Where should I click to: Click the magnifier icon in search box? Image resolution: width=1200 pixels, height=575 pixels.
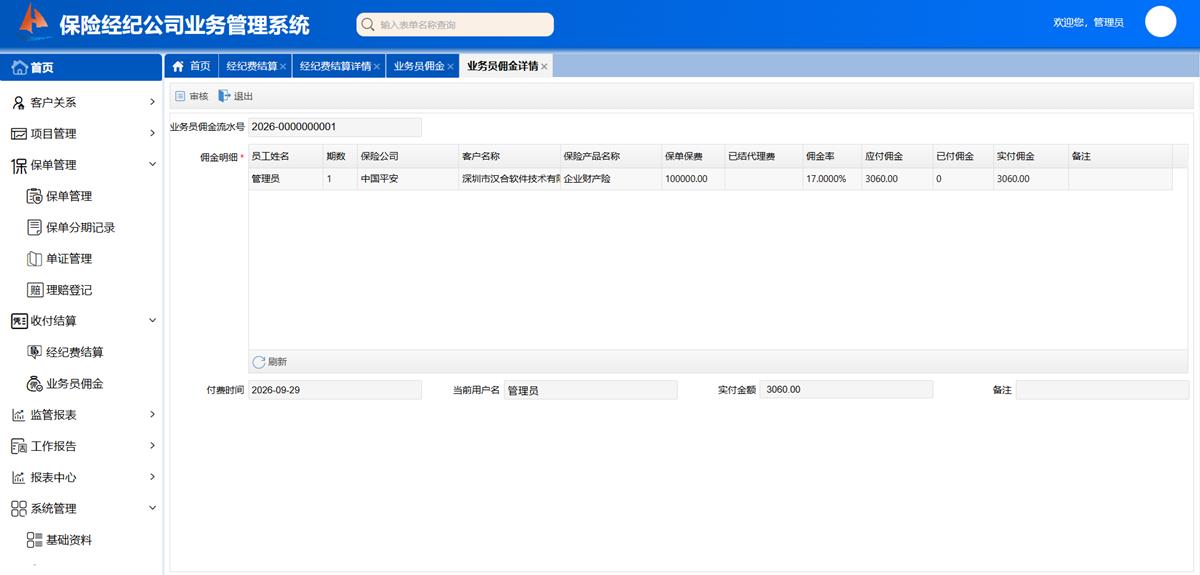(368, 25)
